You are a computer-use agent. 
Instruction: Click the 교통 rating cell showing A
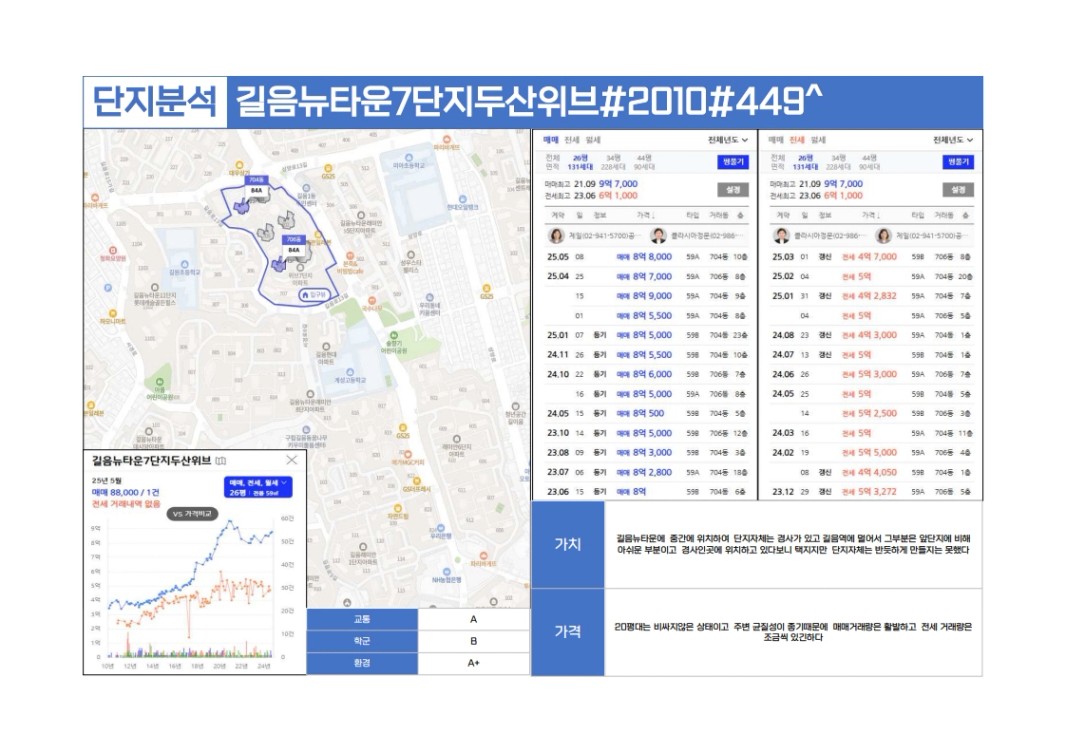[x=474, y=620]
